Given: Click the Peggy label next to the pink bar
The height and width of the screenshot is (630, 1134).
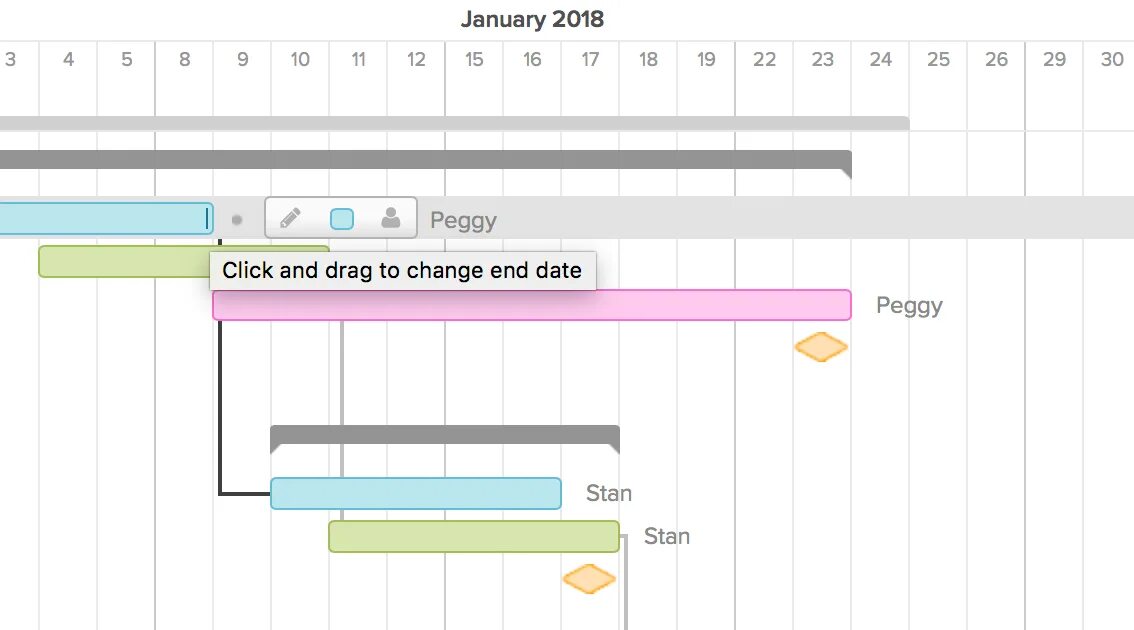Looking at the screenshot, I should 909,305.
